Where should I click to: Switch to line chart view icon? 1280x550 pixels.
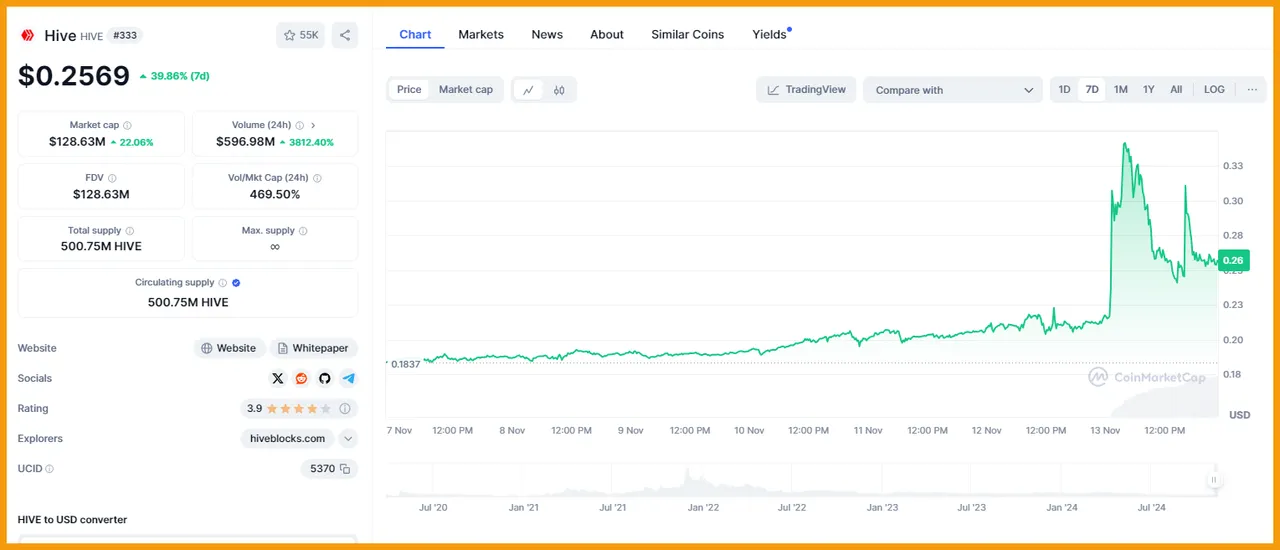click(528, 90)
